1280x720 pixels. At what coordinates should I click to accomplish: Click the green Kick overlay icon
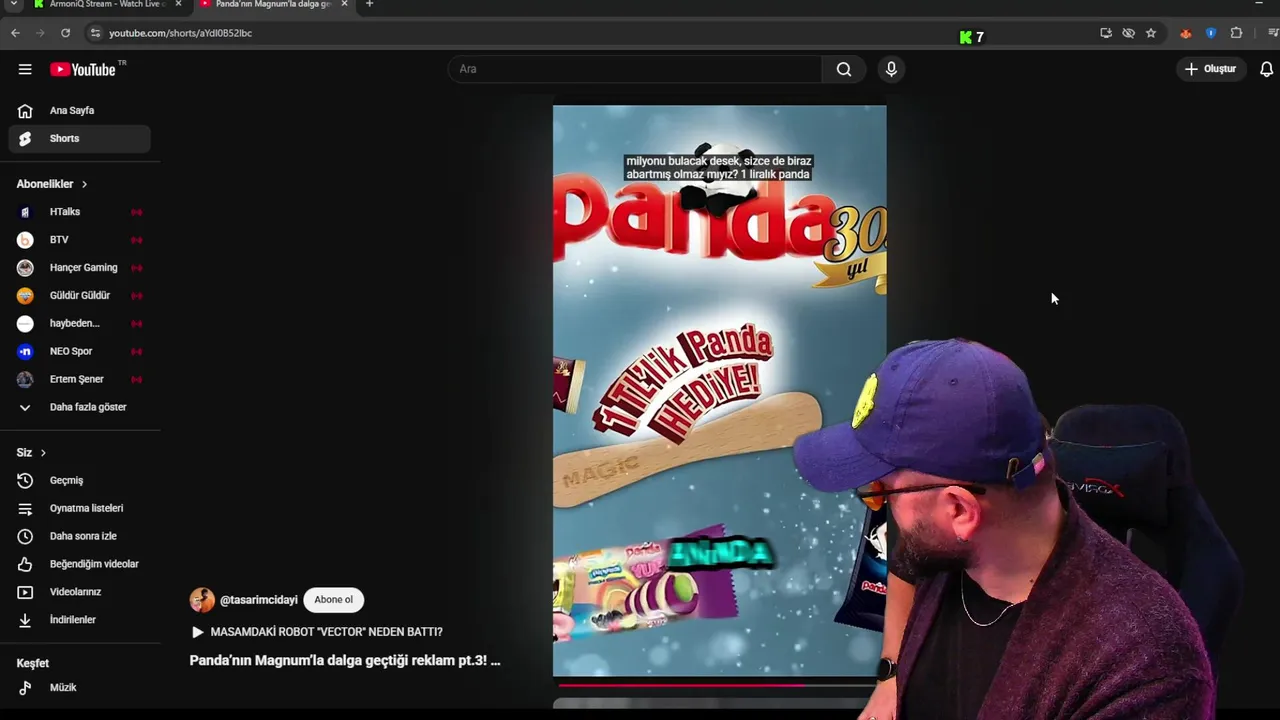coord(965,37)
